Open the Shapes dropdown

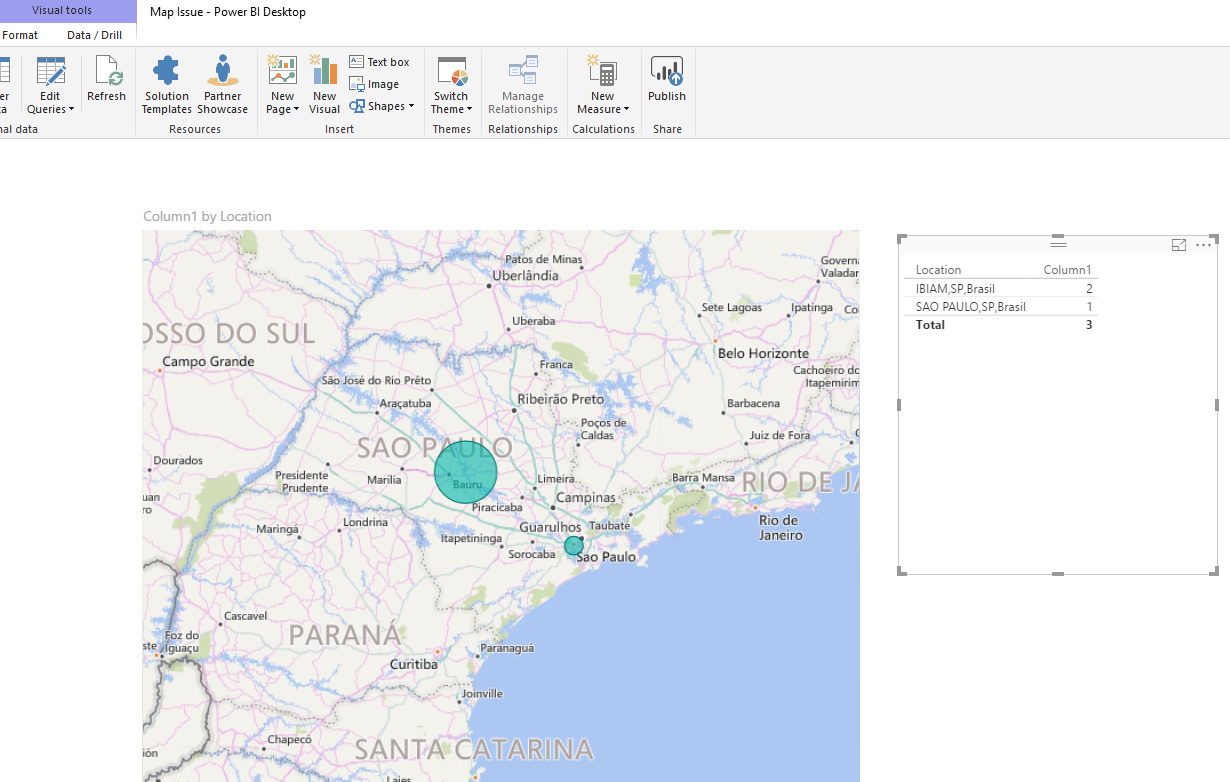tap(381, 106)
